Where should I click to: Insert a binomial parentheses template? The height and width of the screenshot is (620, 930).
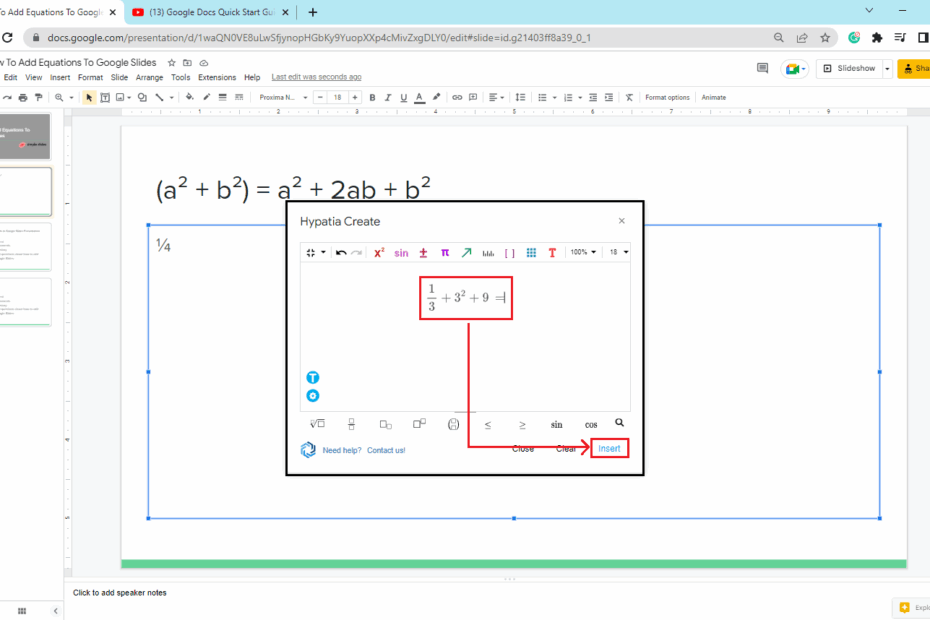(454, 424)
